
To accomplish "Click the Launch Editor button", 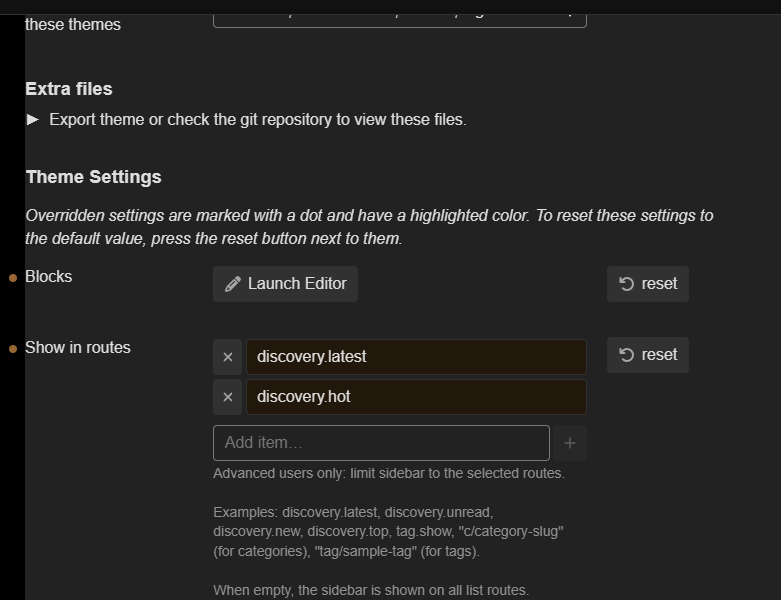I will click(x=285, y=284).
